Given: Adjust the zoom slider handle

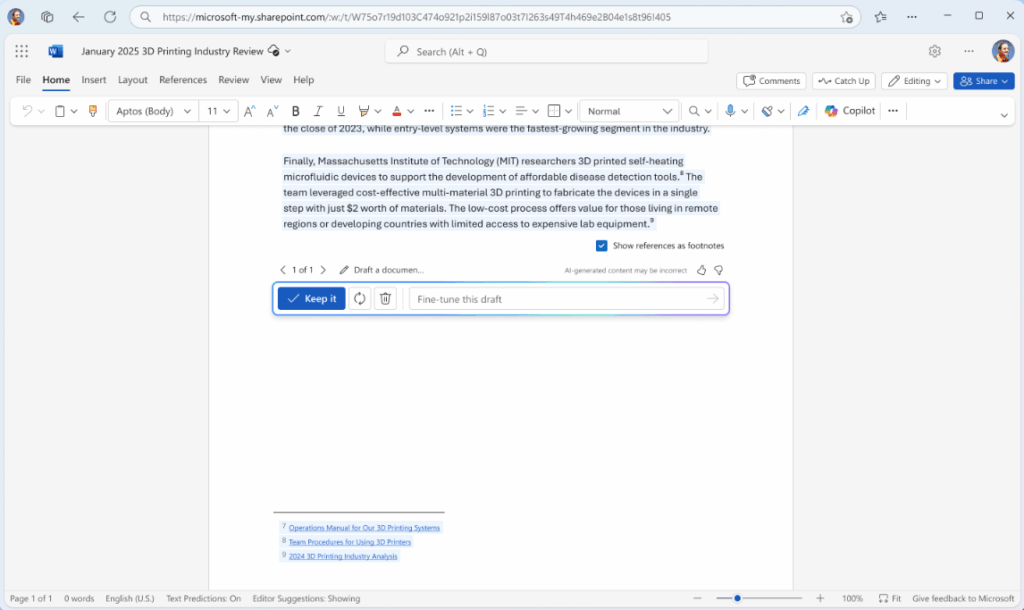Looking at the screenshot, I should click(737, 598).
